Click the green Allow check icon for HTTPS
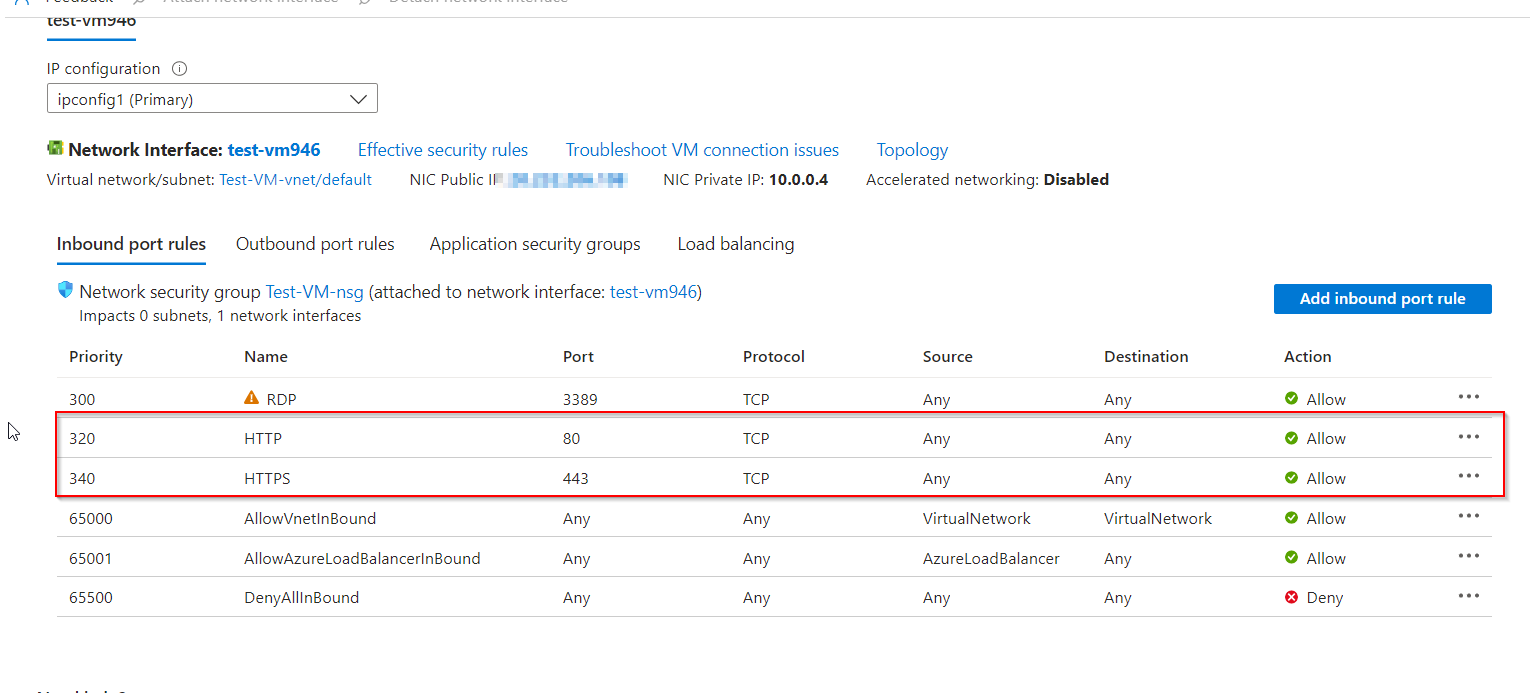Image resolution: width=1530 pixels, height=693 pixels. pos(1291,478)
